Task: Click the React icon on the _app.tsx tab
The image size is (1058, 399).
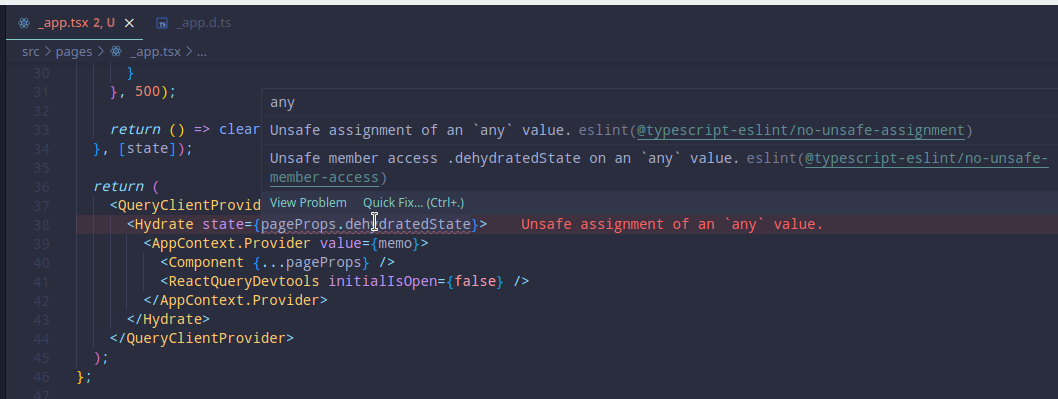Action: coord(24,23)
